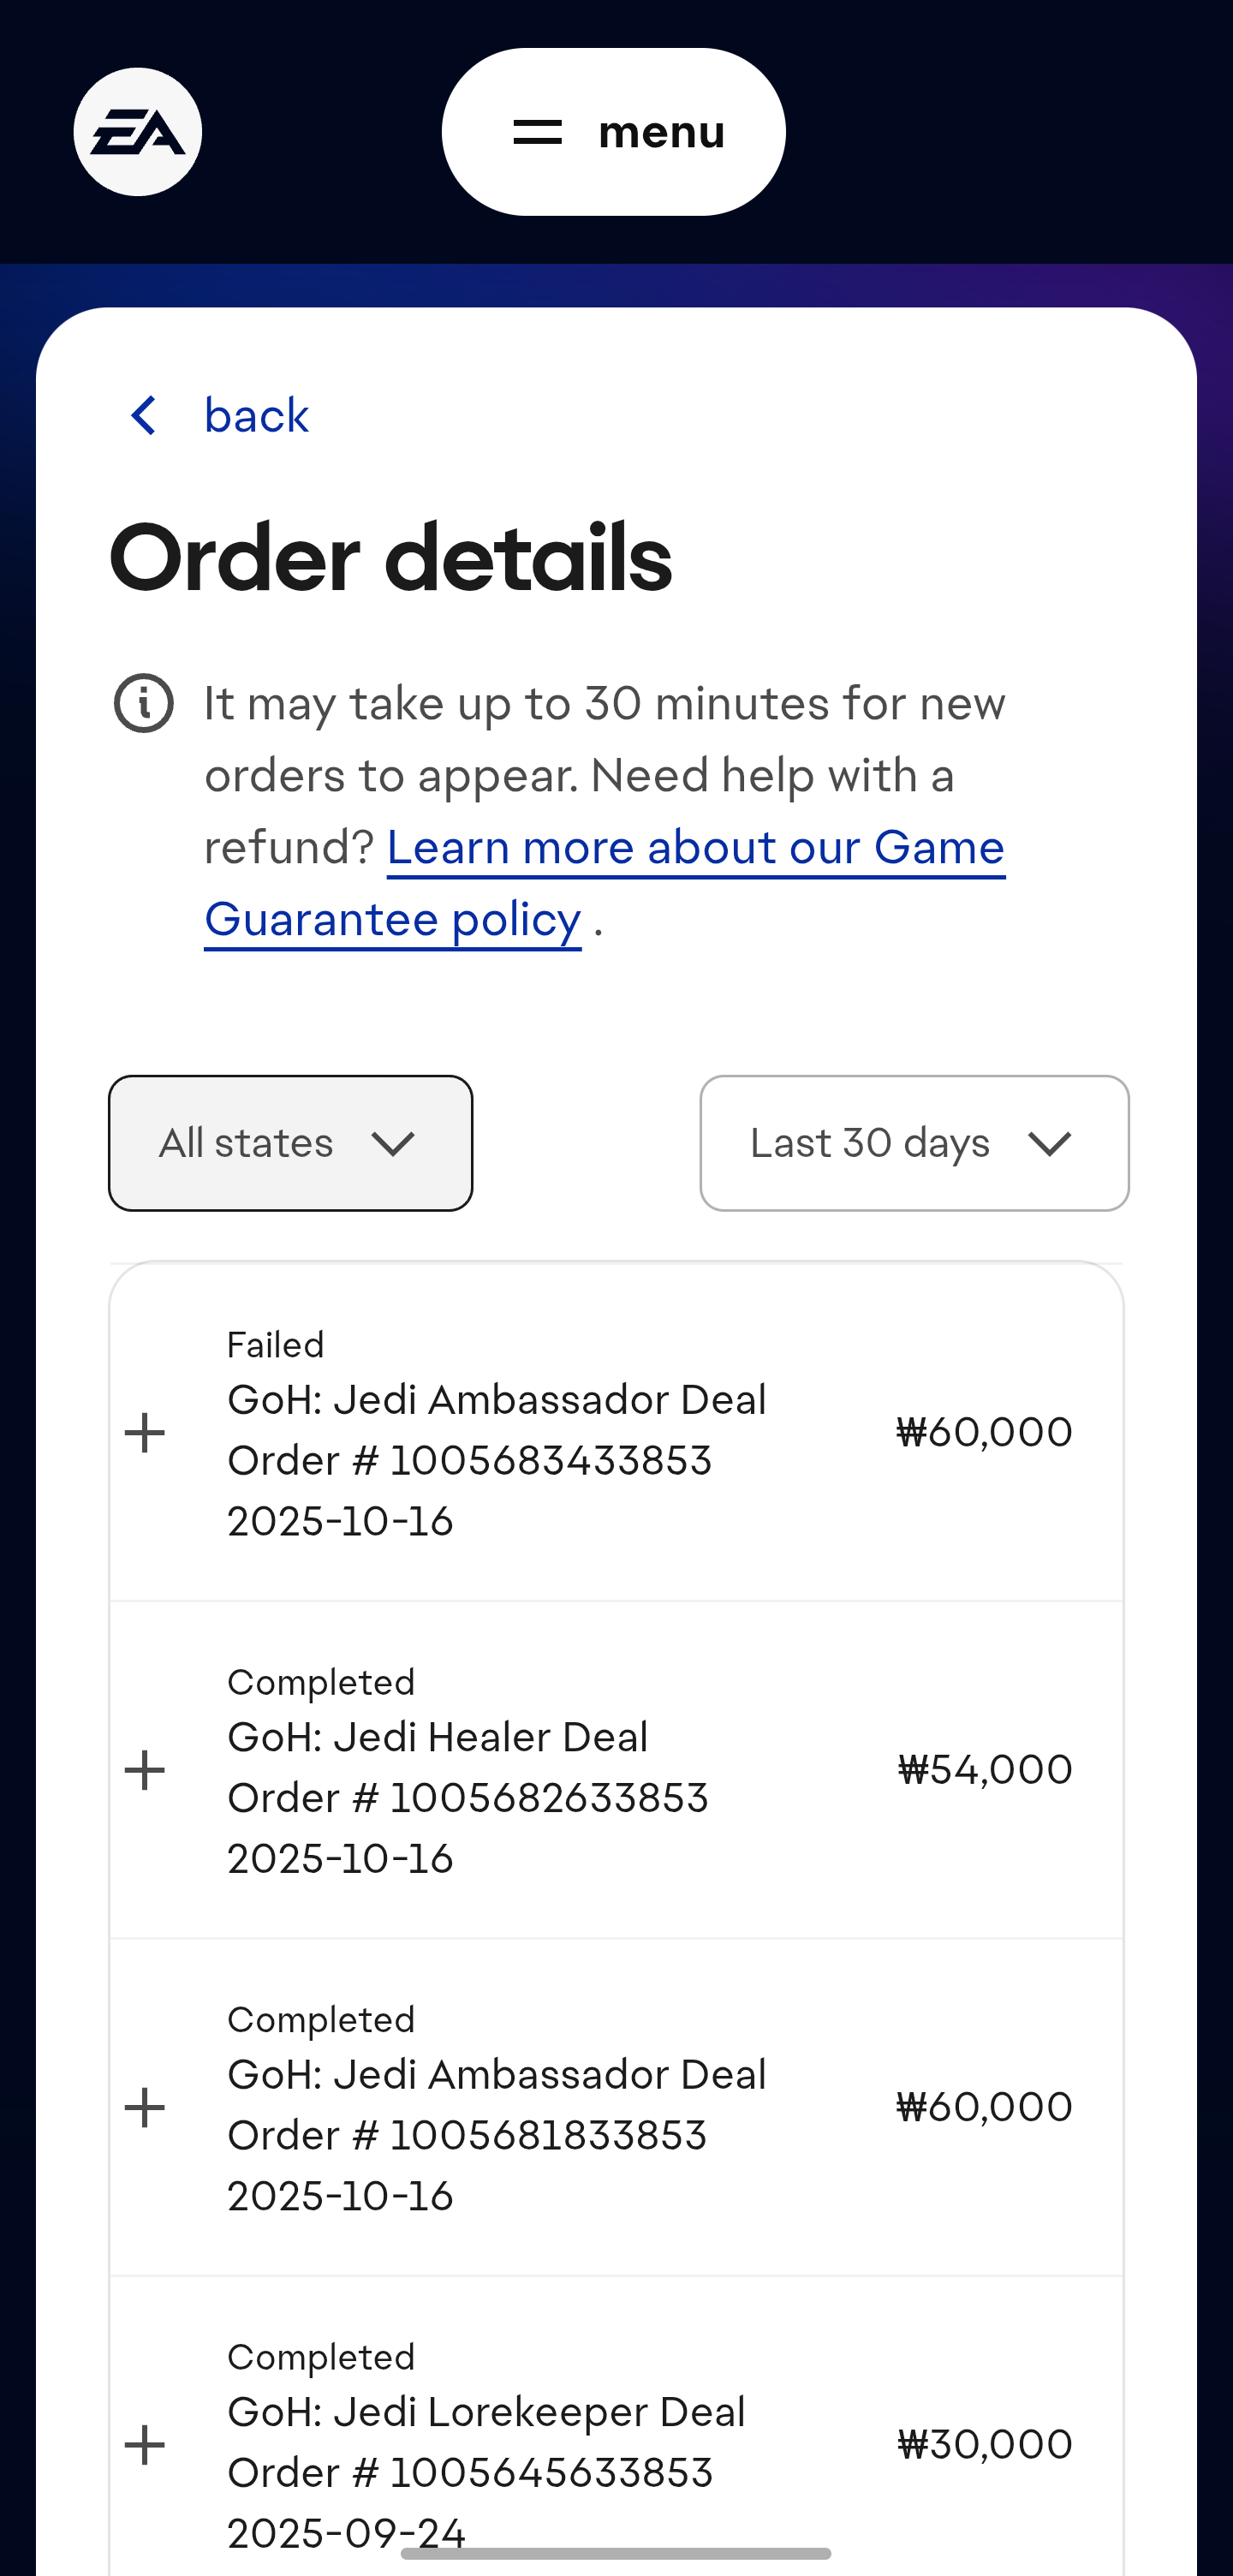Screen dimensions: 1233x2576
Task: Open the All states filter dropdown
Action: pos(290,1143)
